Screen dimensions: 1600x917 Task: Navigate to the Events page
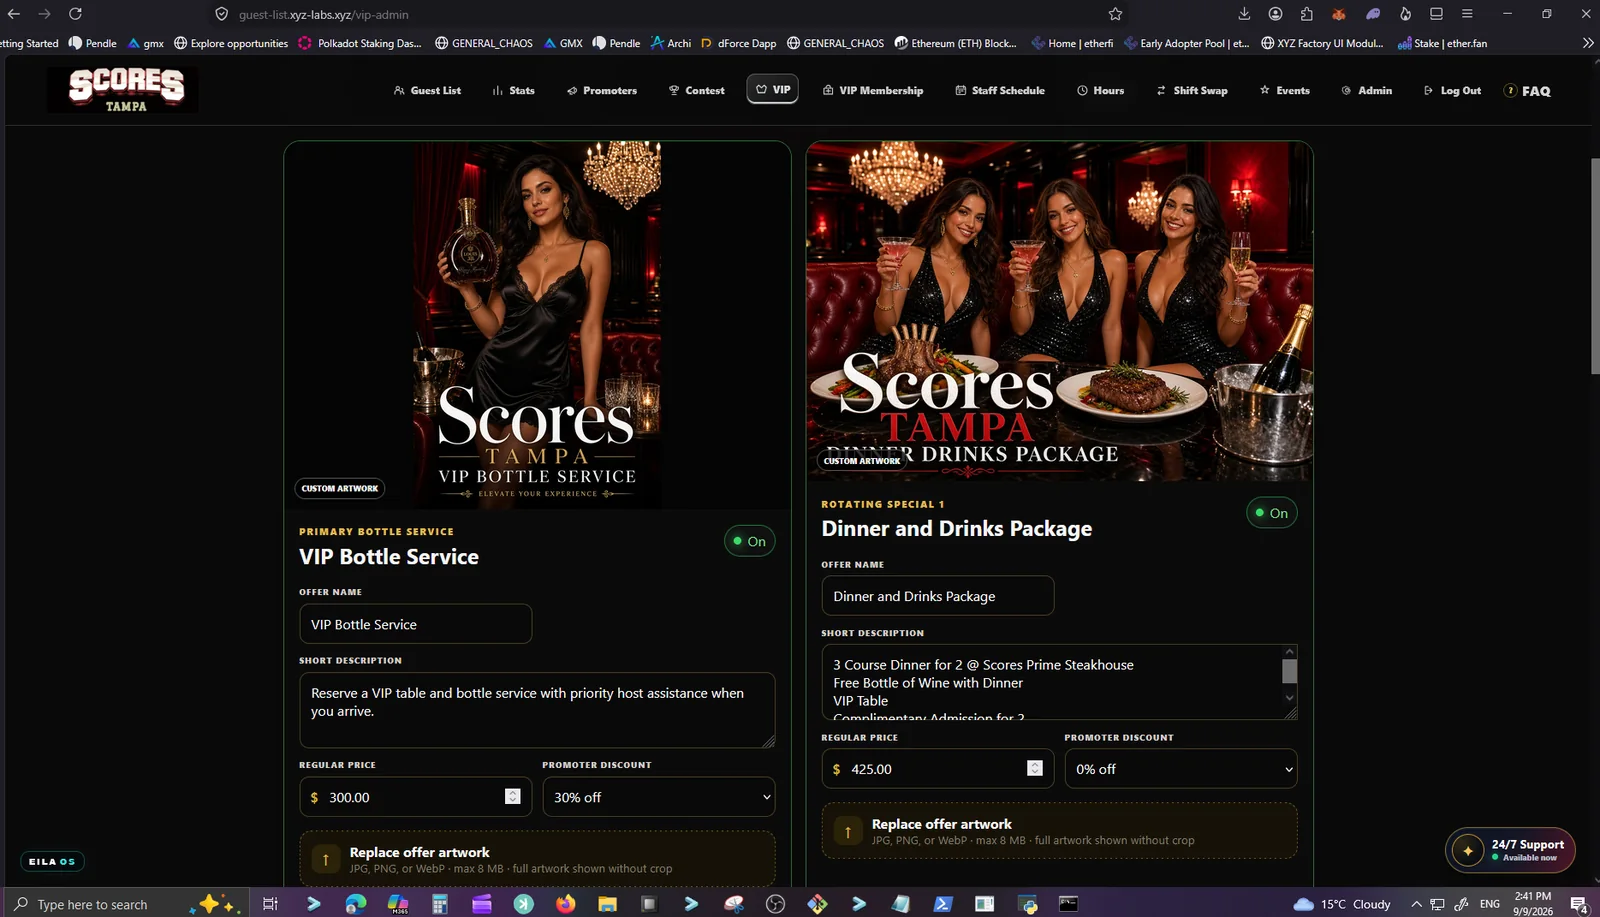coord(1284,90)
